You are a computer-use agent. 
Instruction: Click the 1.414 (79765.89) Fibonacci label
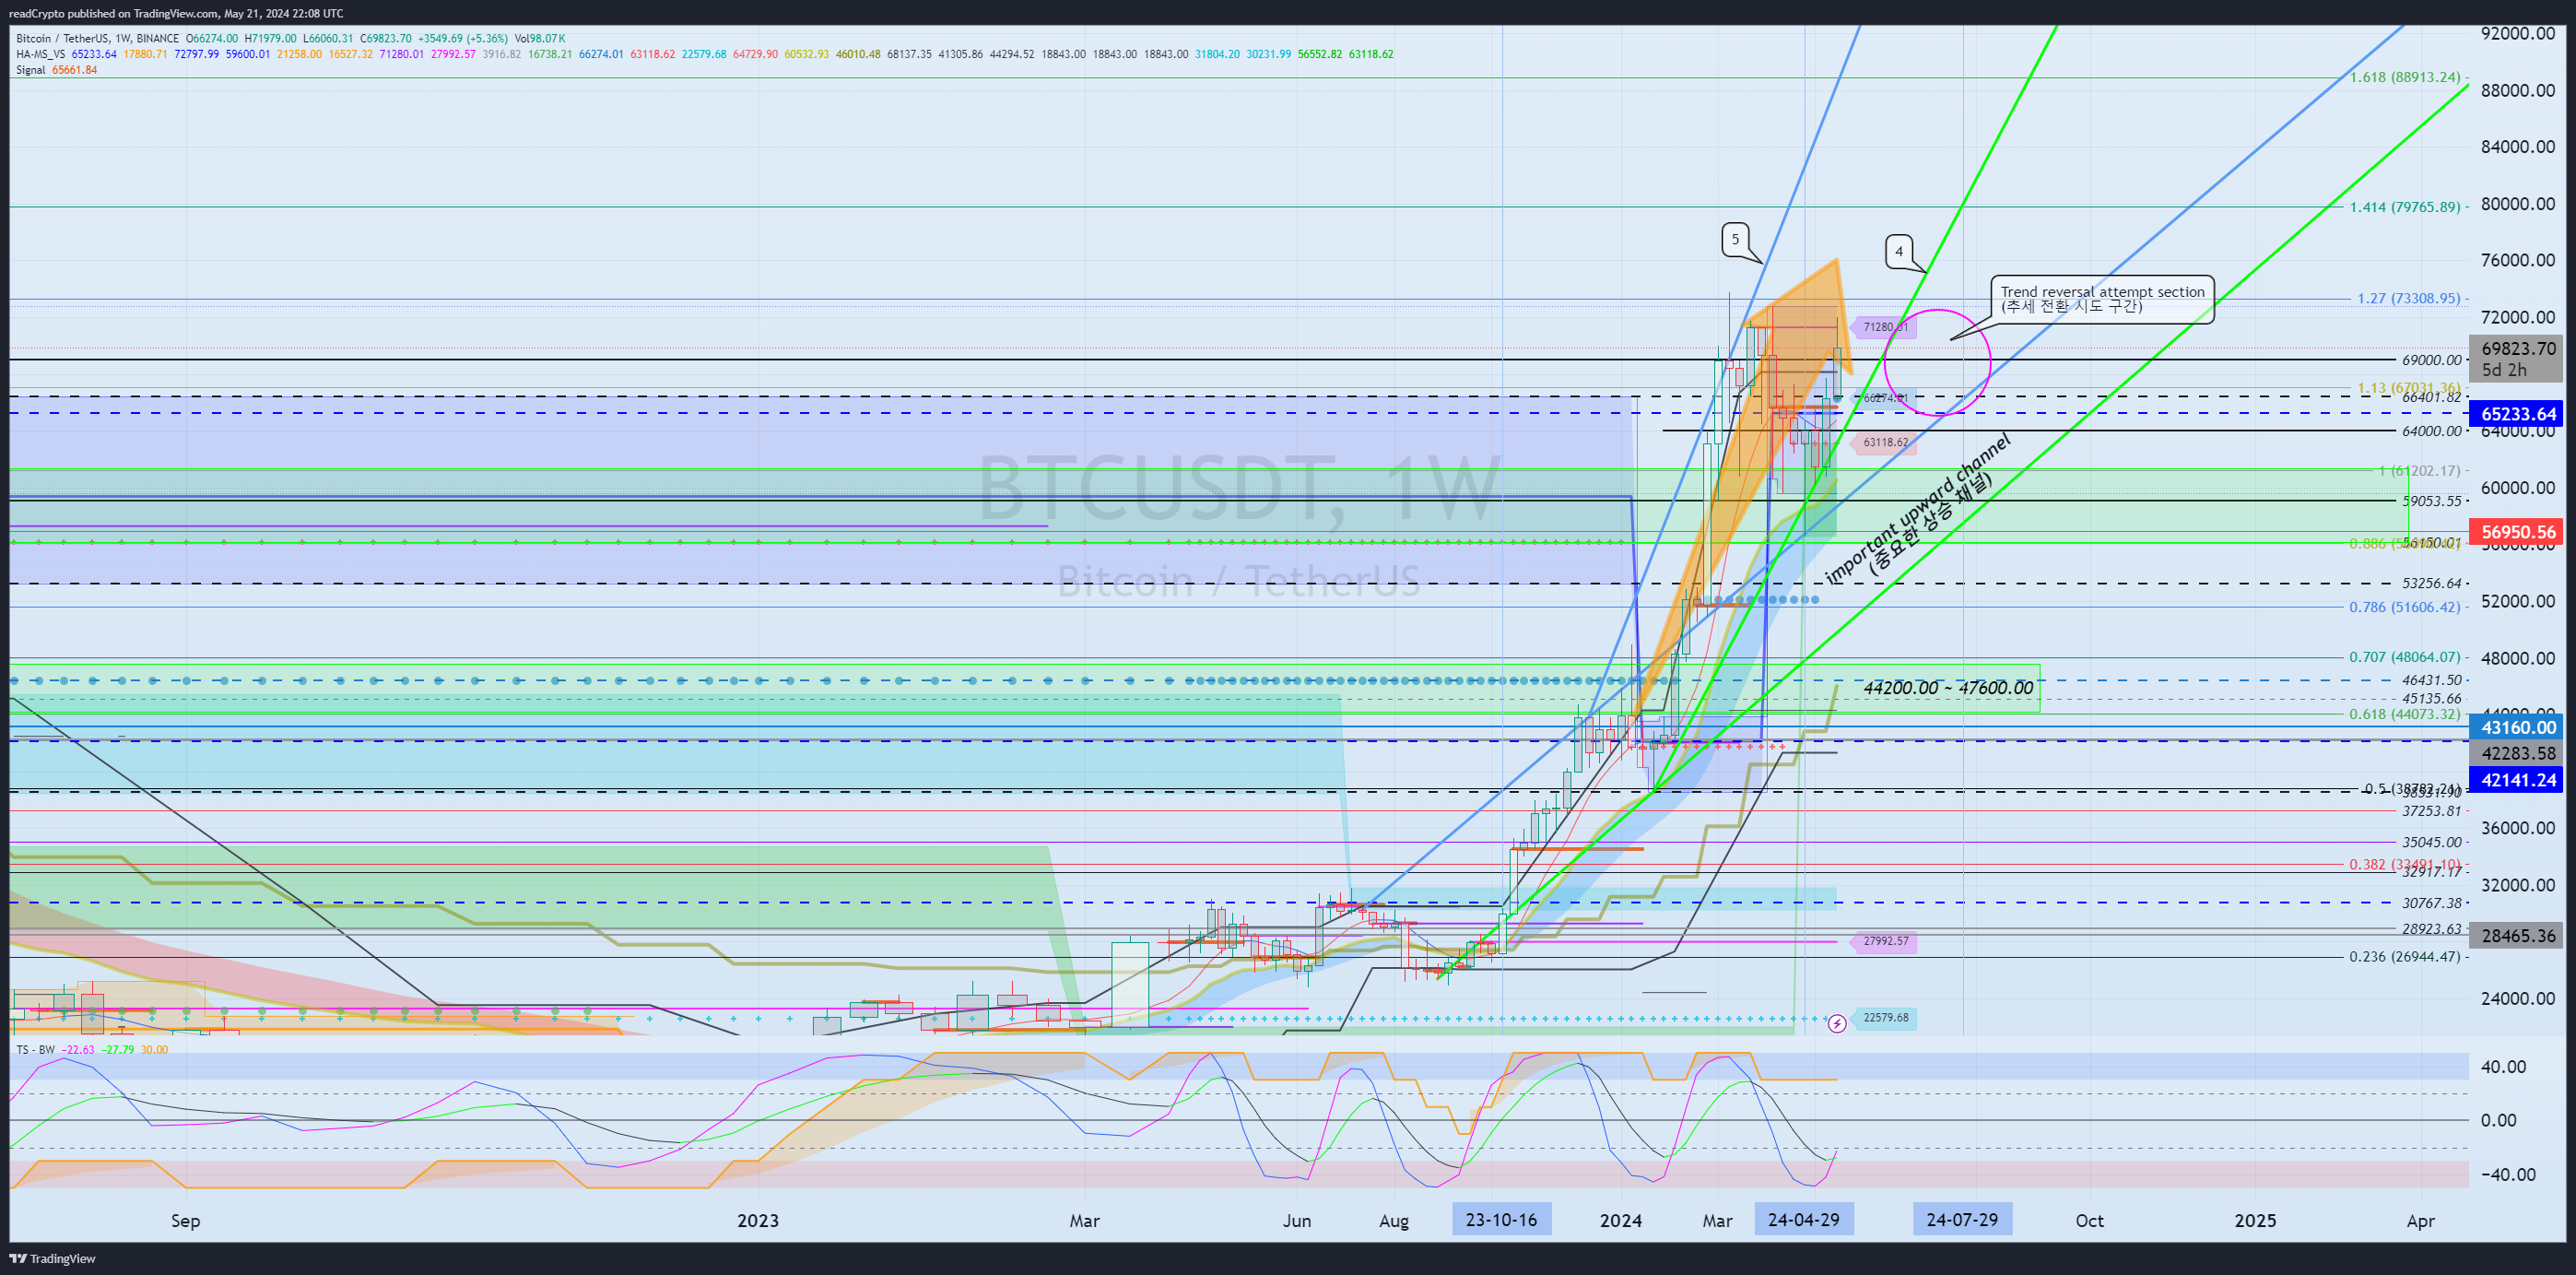pyautogui.click(x=2405, y=207)
